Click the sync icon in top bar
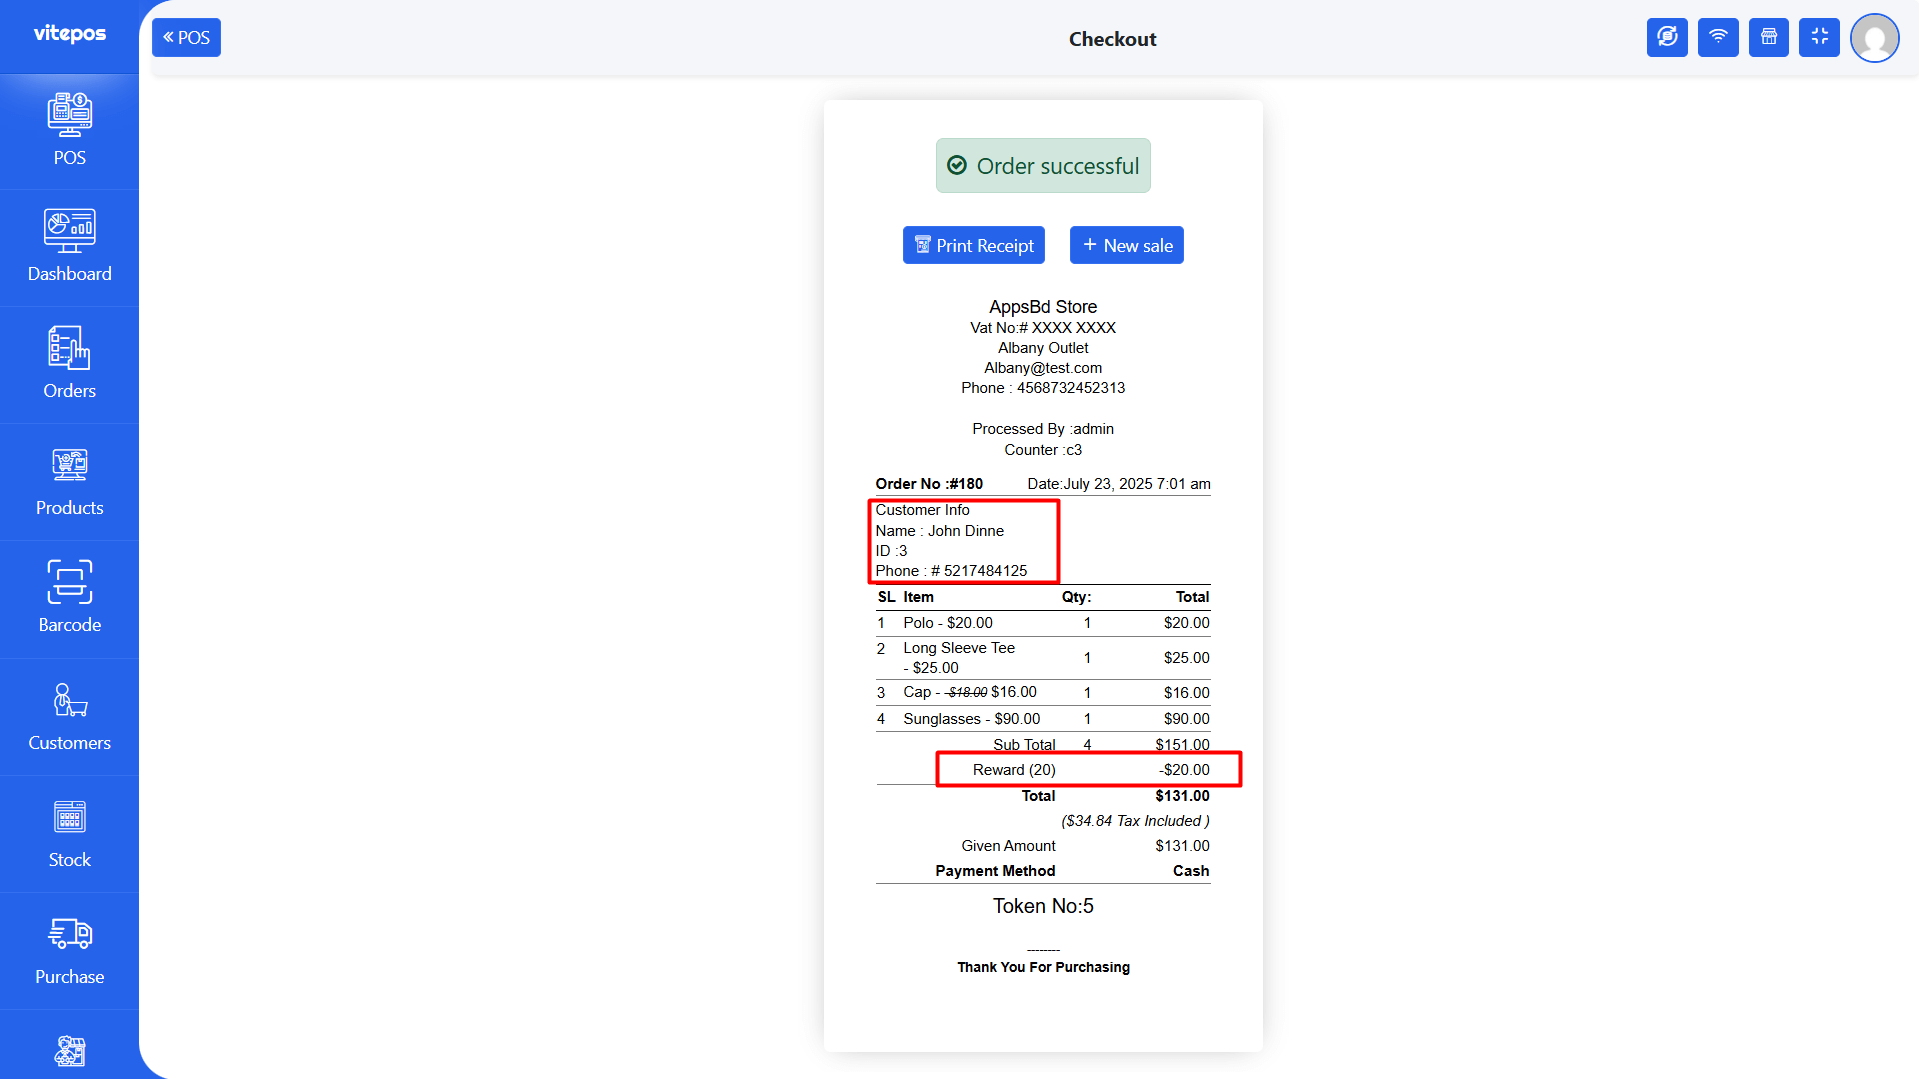Screen dimensions: 1919x1079 click(1667, 38)
